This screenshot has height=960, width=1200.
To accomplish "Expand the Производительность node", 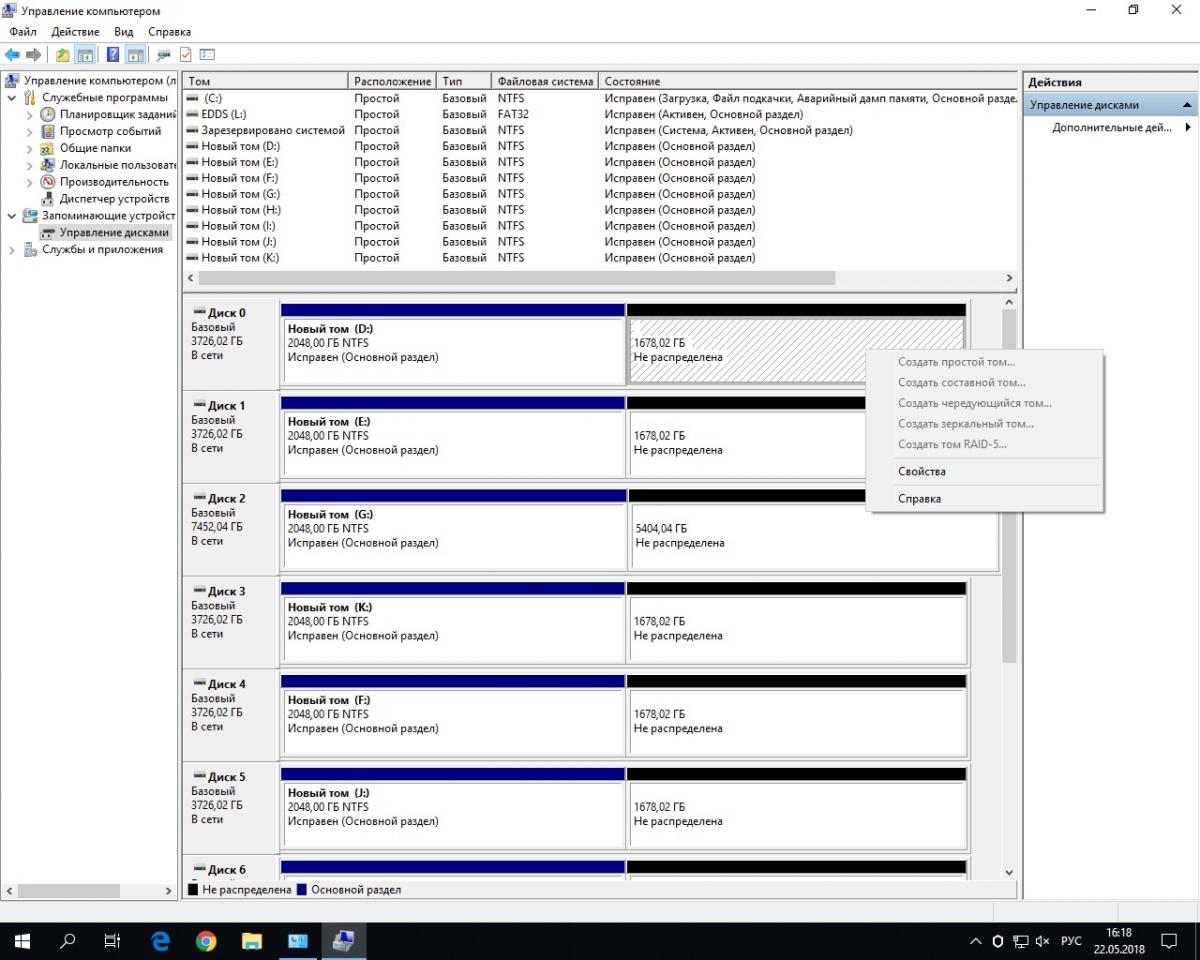I will 30,182.
